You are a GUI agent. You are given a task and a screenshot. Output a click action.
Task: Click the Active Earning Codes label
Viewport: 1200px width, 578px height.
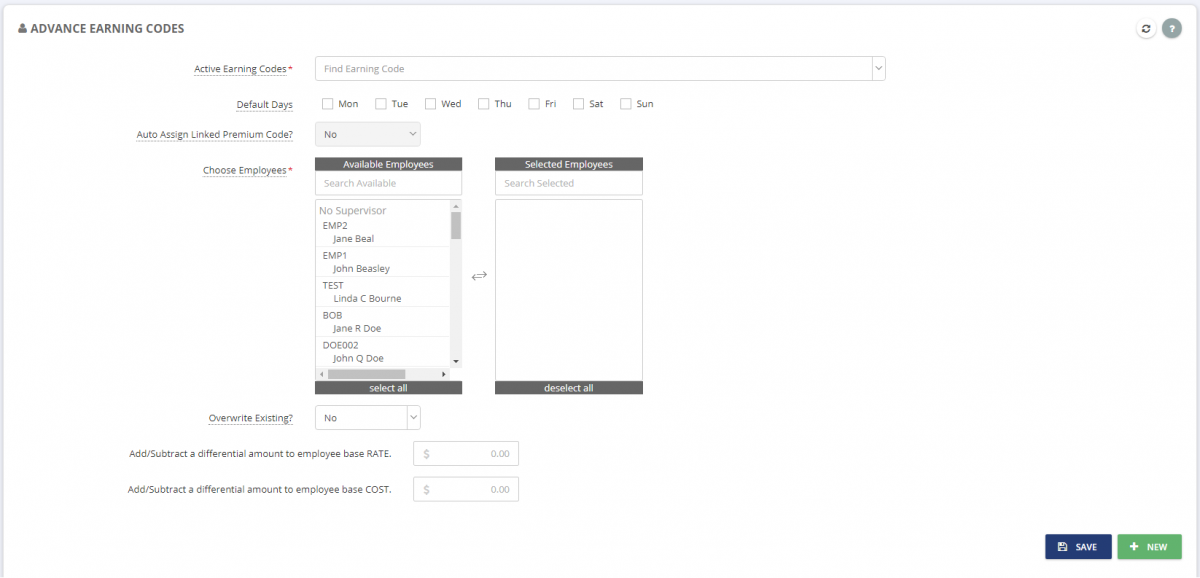click(x=240, y=69)
